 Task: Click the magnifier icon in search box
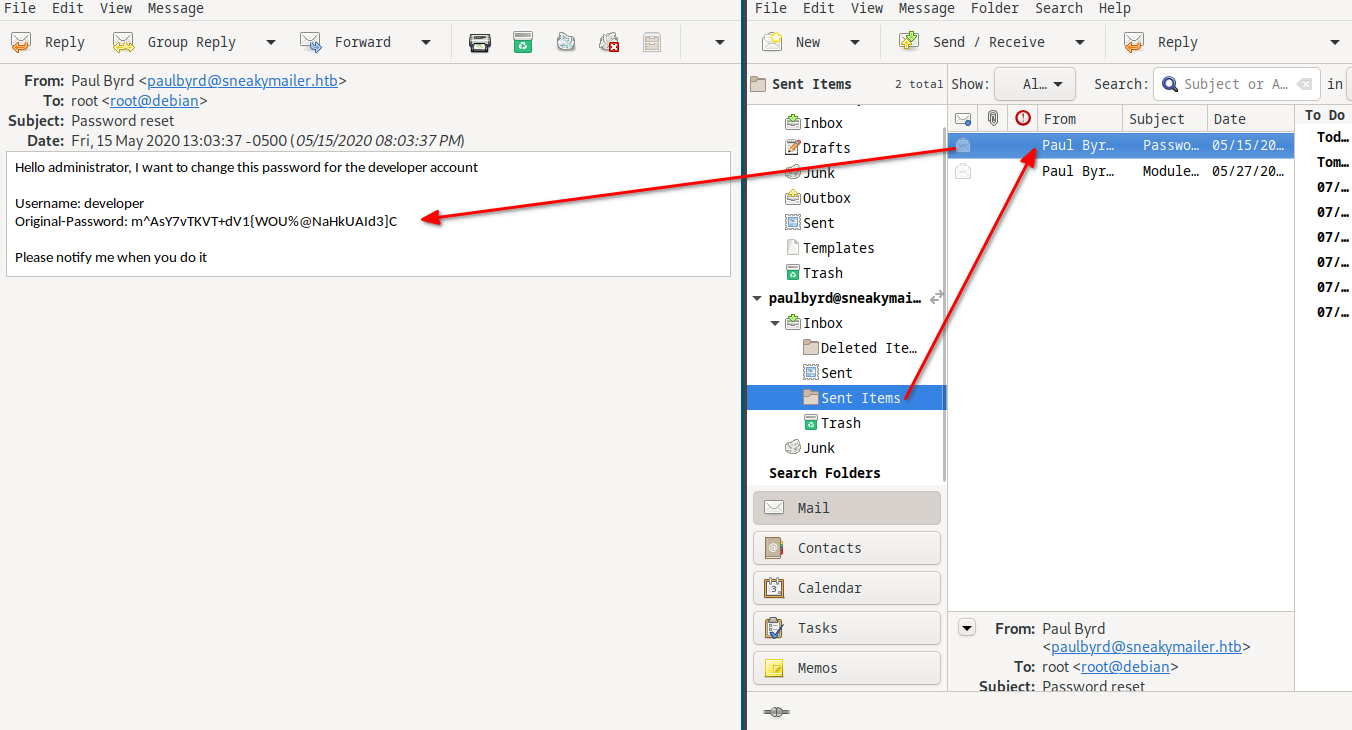[x=1168, y=84]
